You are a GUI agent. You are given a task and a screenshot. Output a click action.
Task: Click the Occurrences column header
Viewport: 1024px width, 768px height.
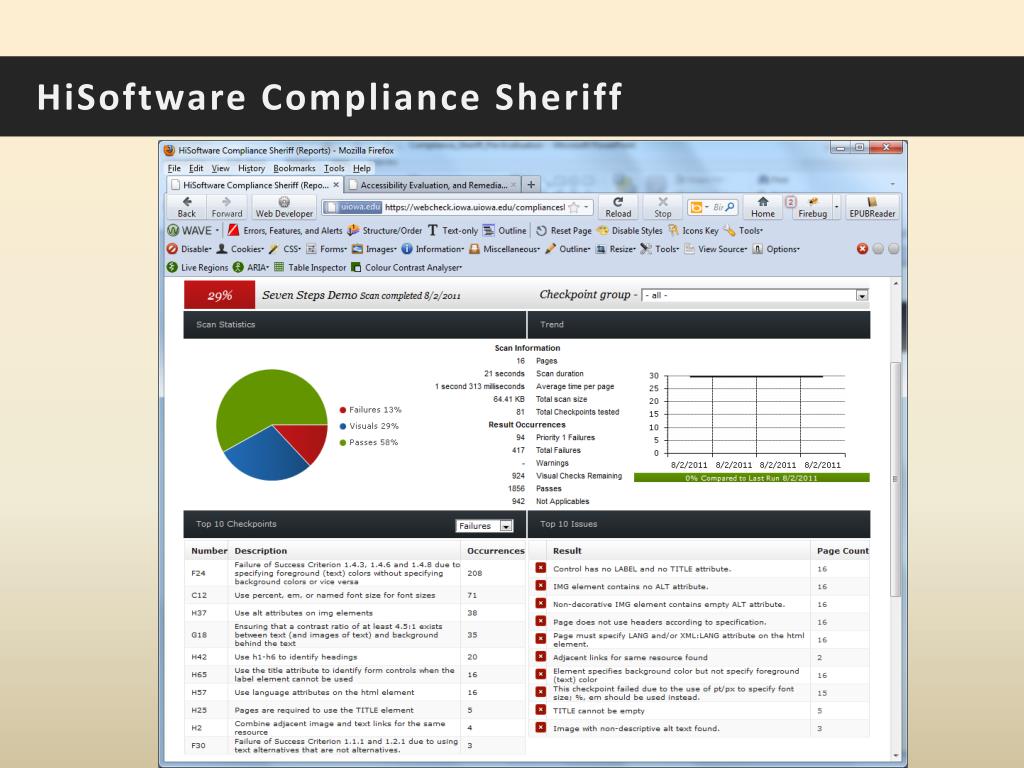pos(496,551)
